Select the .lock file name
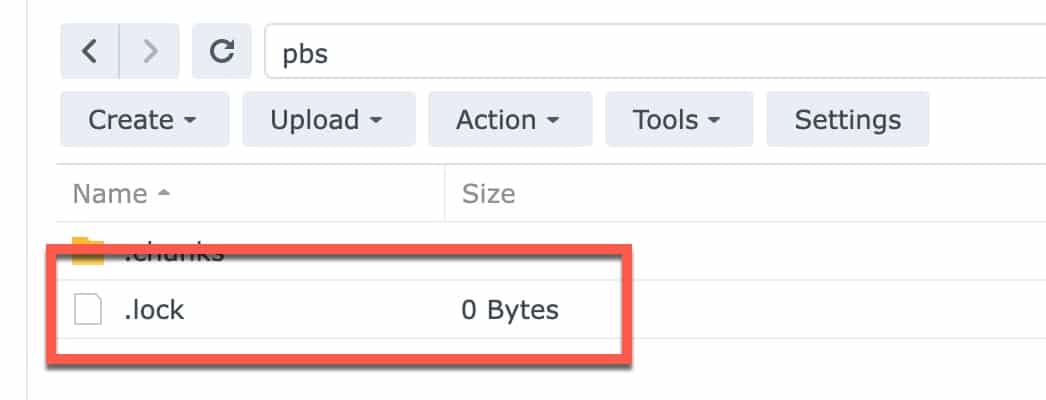Screen dimensions: 1046x400 (154, 310)
